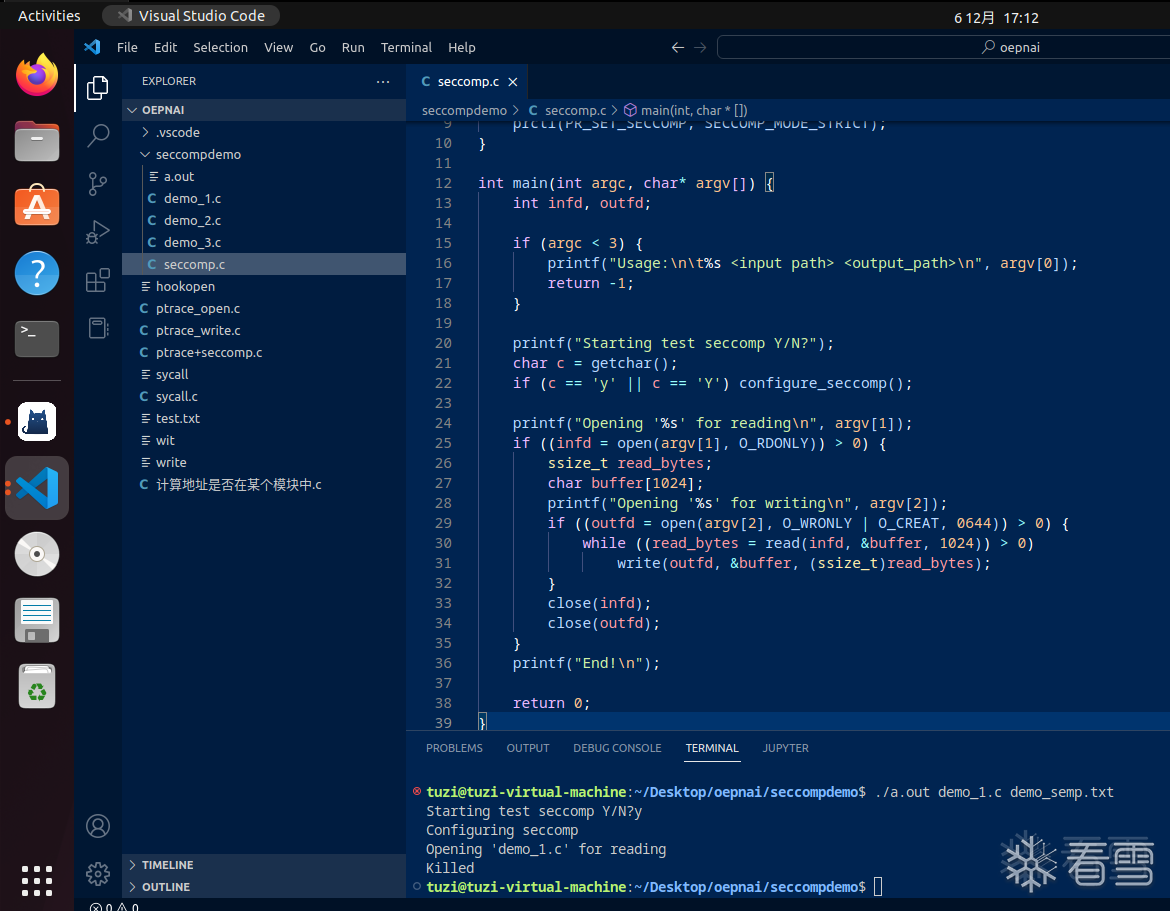Viewport: 1170px width, 911px height.
Task: Switch to the DEBUG CONSOLE tab
Action: point(617,748)
